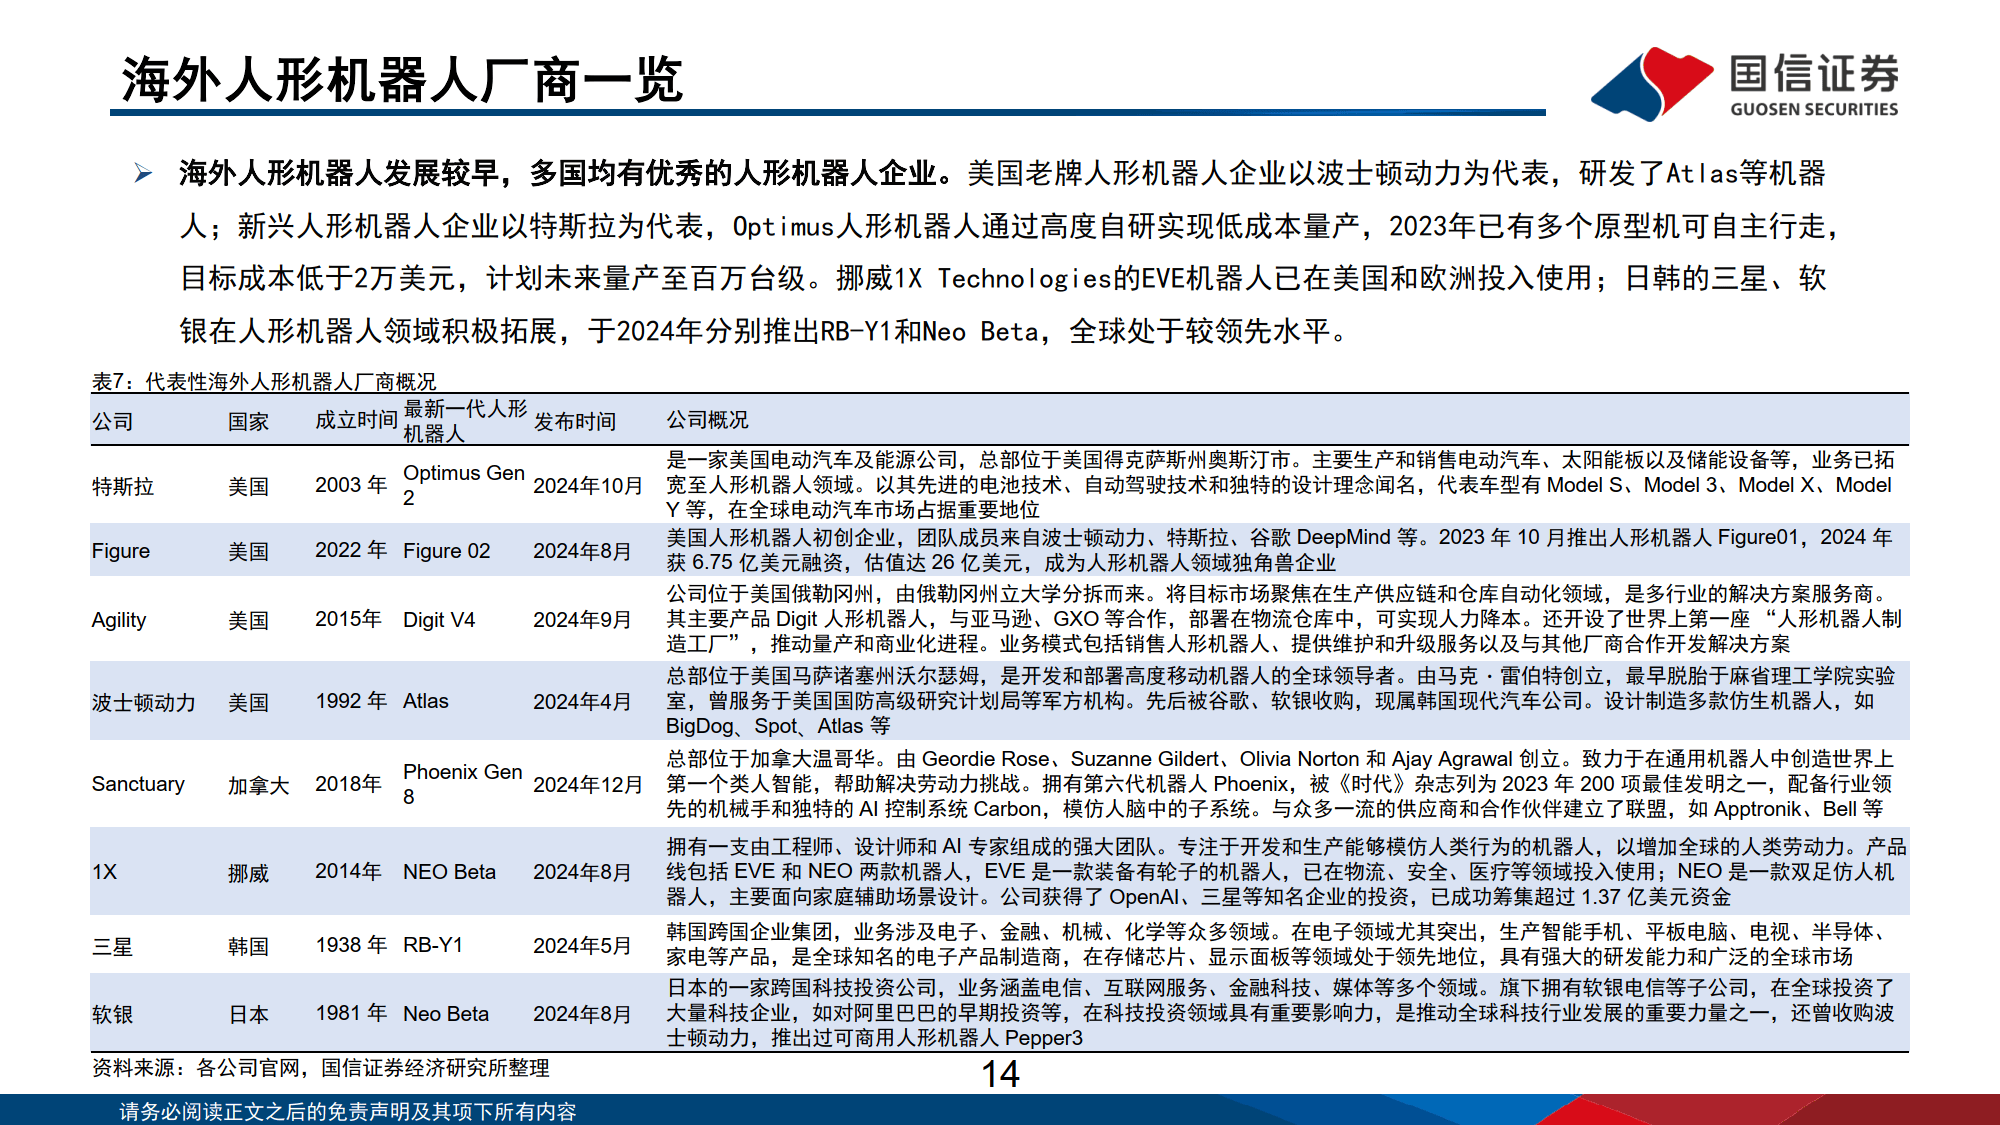Click the RB-Y1 robot cell

pos(433,945)
